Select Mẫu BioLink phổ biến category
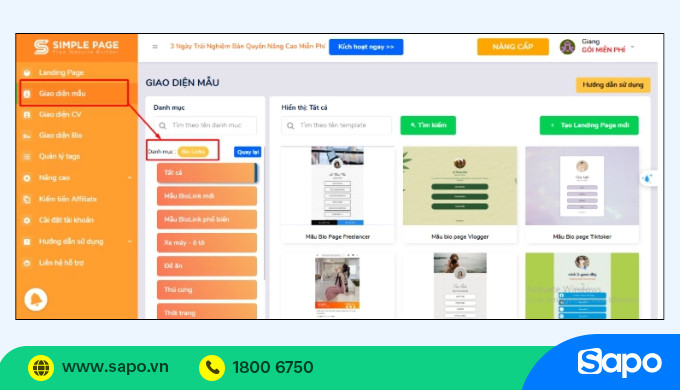The image size is (680, 390). coord(207,220)
